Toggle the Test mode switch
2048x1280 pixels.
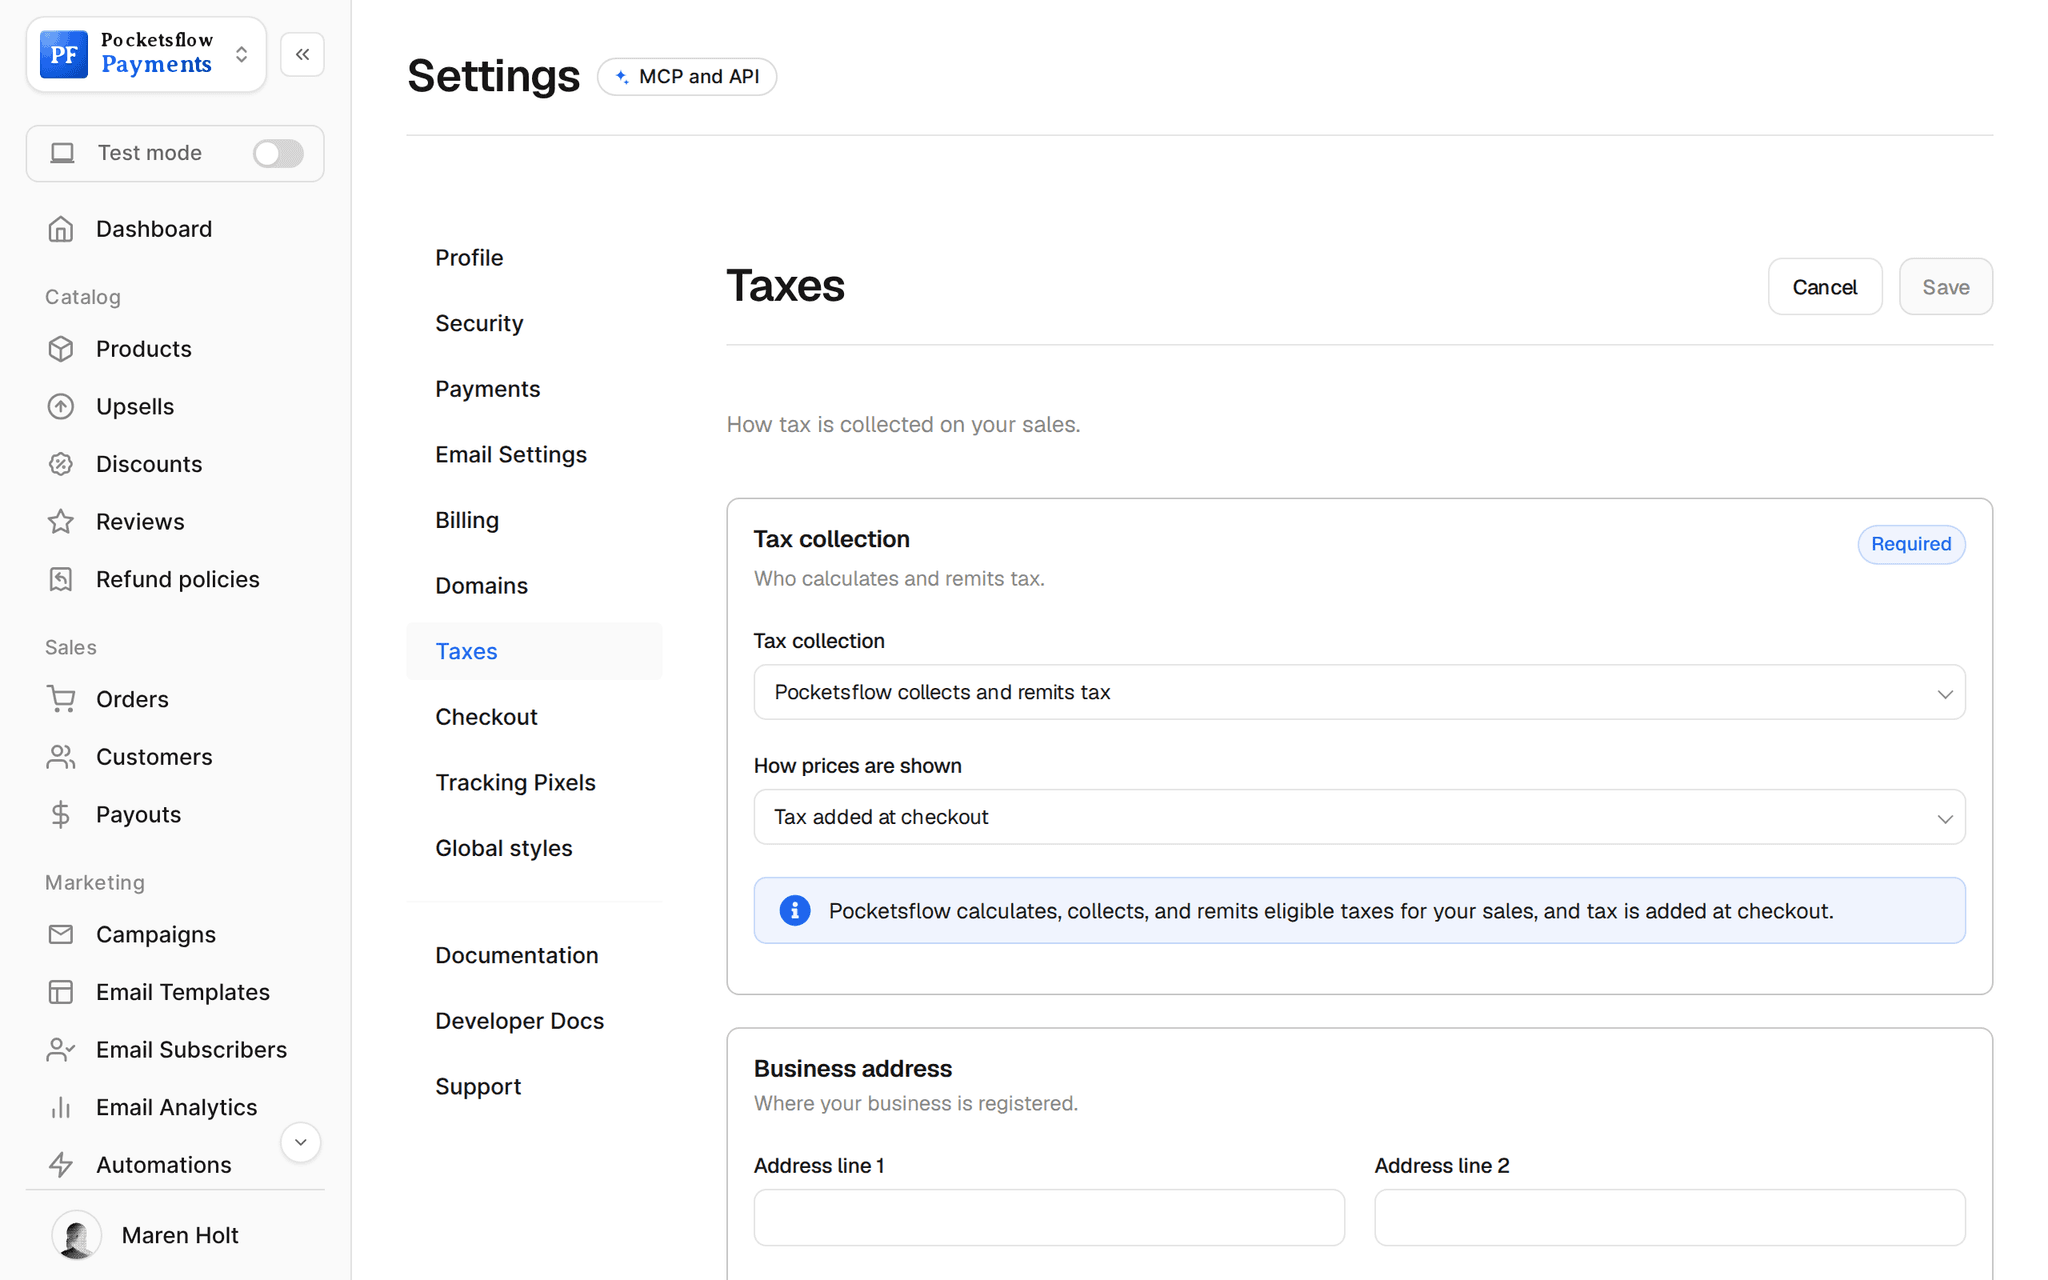278,153
